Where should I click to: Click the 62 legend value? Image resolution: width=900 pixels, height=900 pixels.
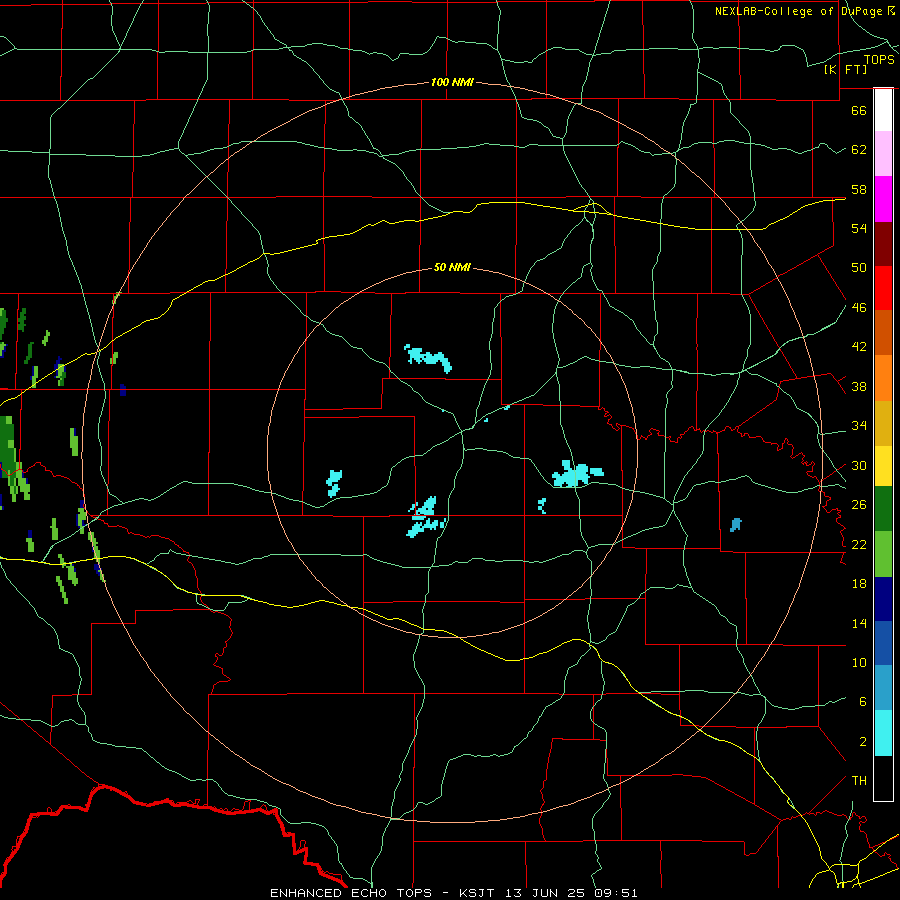point(859,150)
